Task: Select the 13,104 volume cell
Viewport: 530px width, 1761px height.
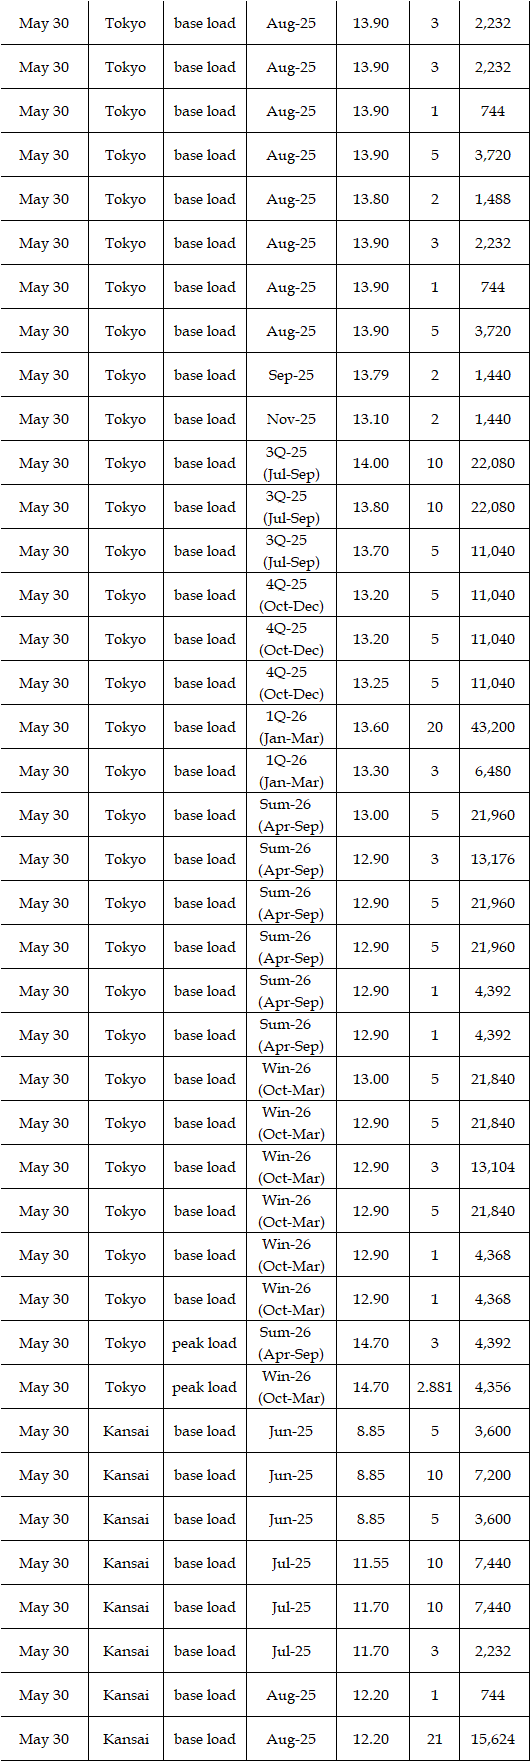Action: 493,1167
